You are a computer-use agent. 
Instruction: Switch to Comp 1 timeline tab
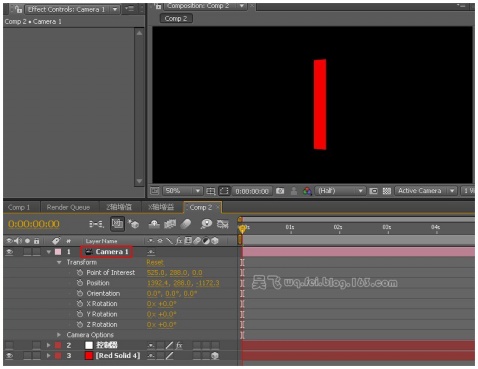click(19, 207)
